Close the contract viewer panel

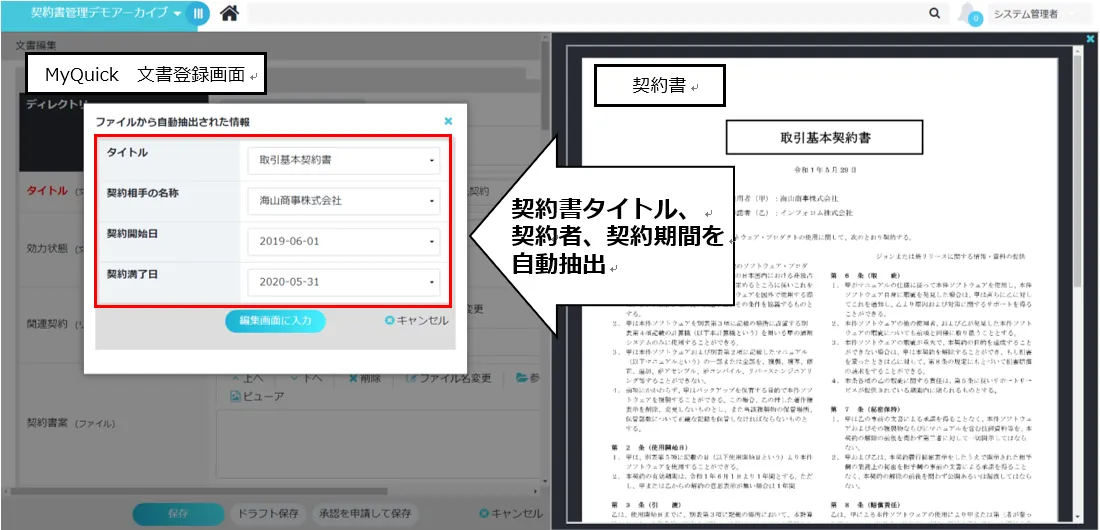(1089, 39)
